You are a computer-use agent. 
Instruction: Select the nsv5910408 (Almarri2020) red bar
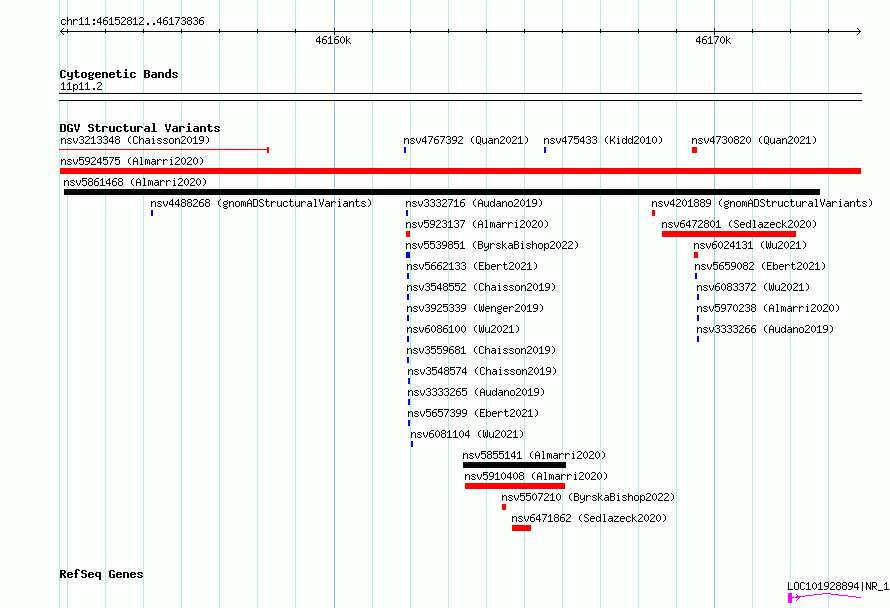point(515,486)
